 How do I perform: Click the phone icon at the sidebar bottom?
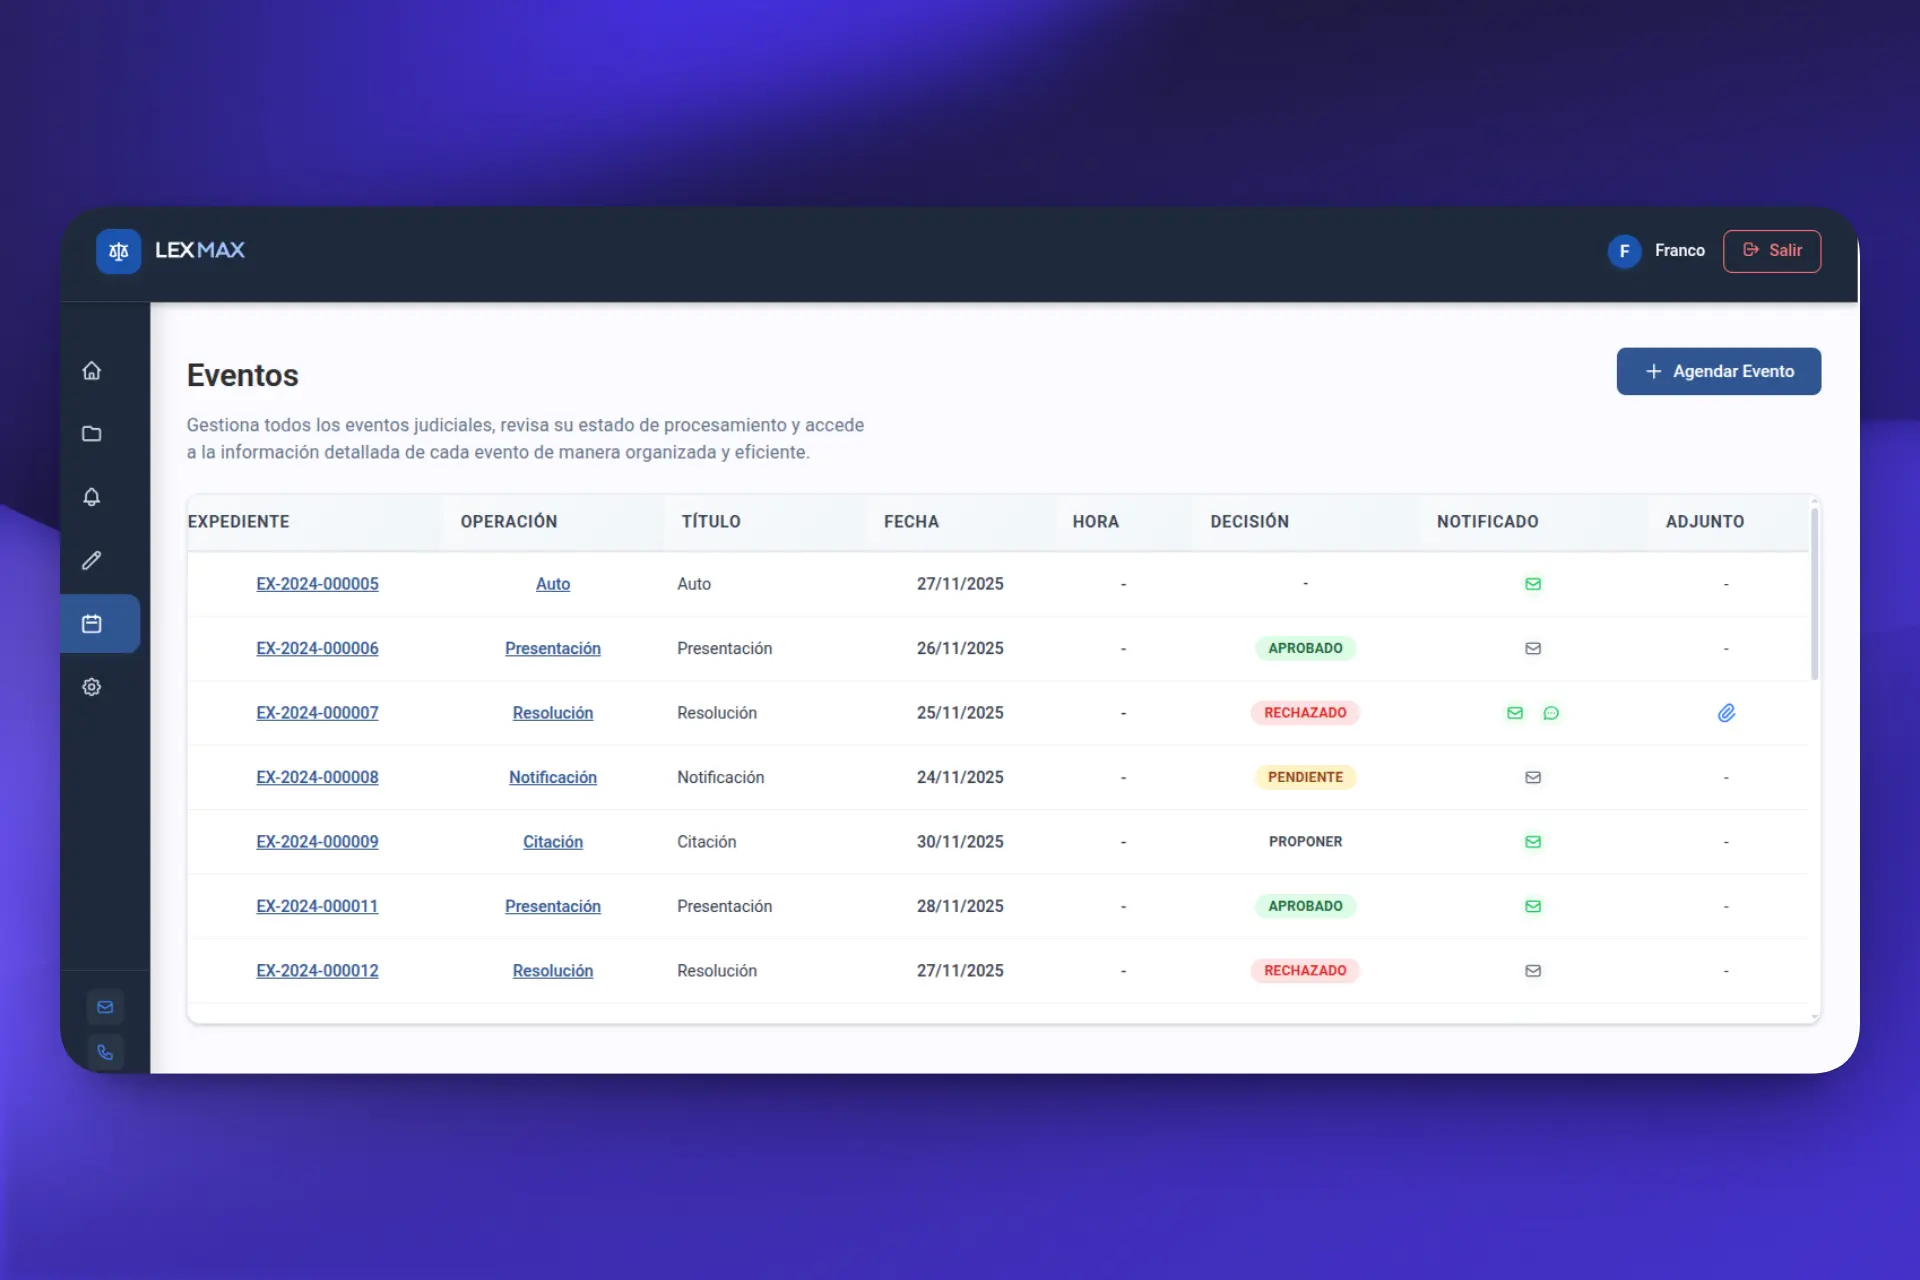(105, 1052)
